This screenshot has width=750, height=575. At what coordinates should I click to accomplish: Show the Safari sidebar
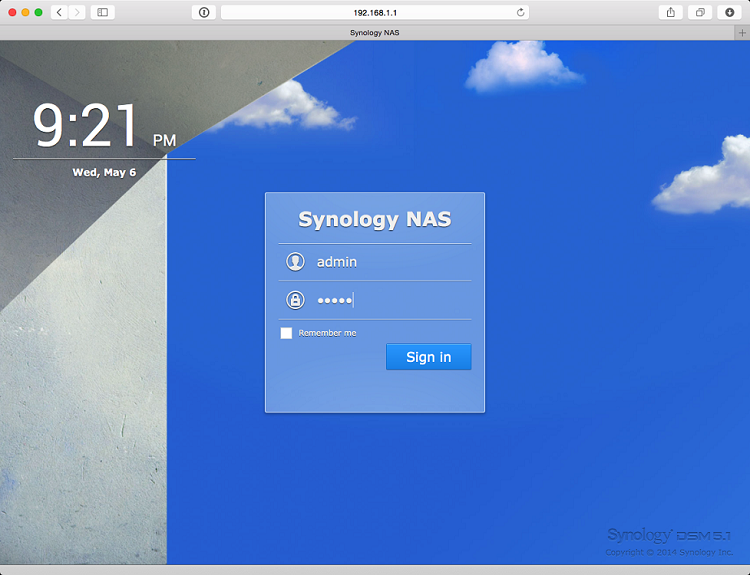pyautogui.click(x=102, y=12)
